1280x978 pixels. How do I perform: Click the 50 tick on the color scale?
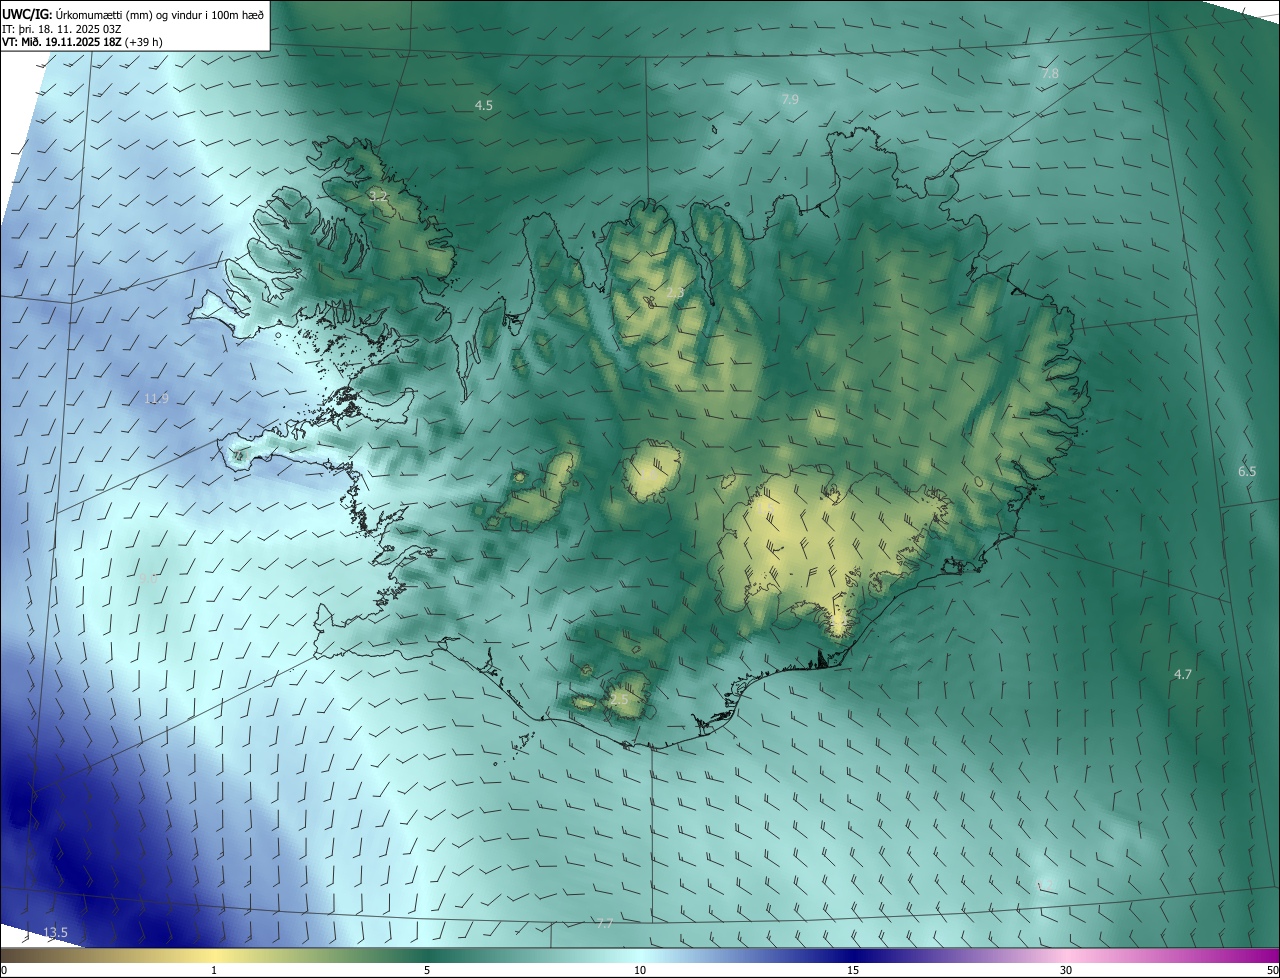[x=1272, y=970]
